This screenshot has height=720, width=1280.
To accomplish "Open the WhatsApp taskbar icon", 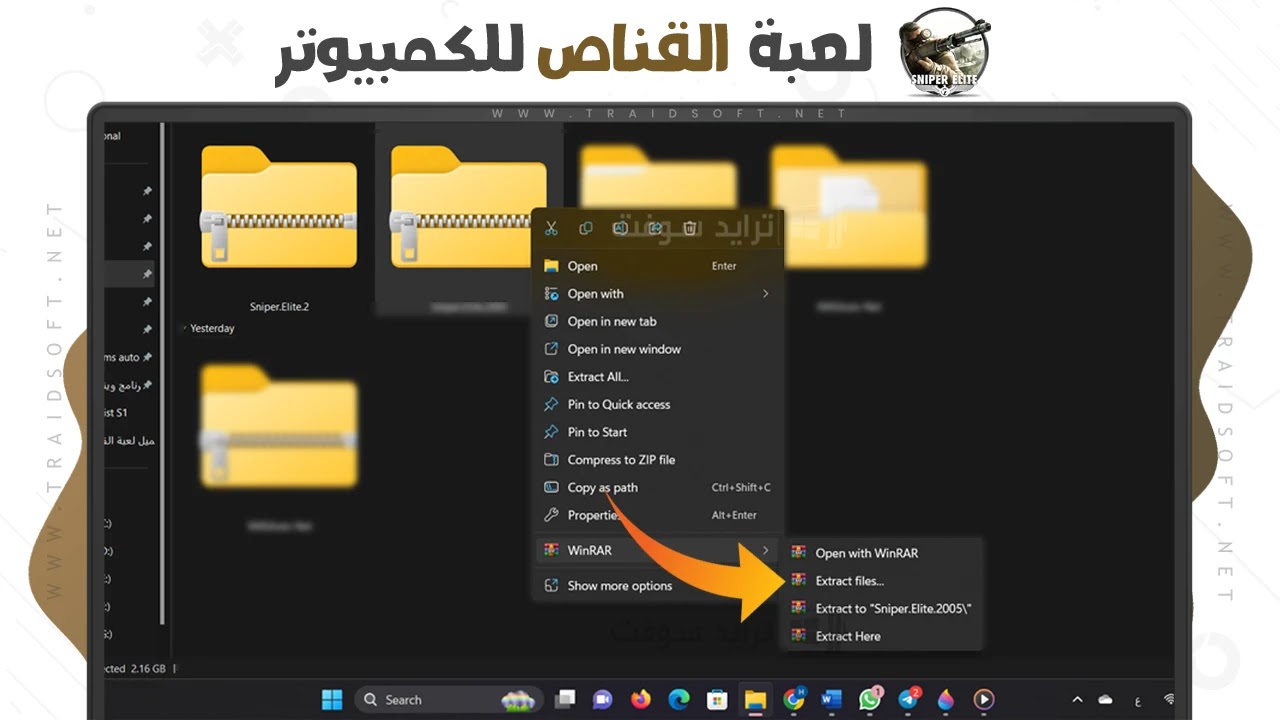I will 868,699.
